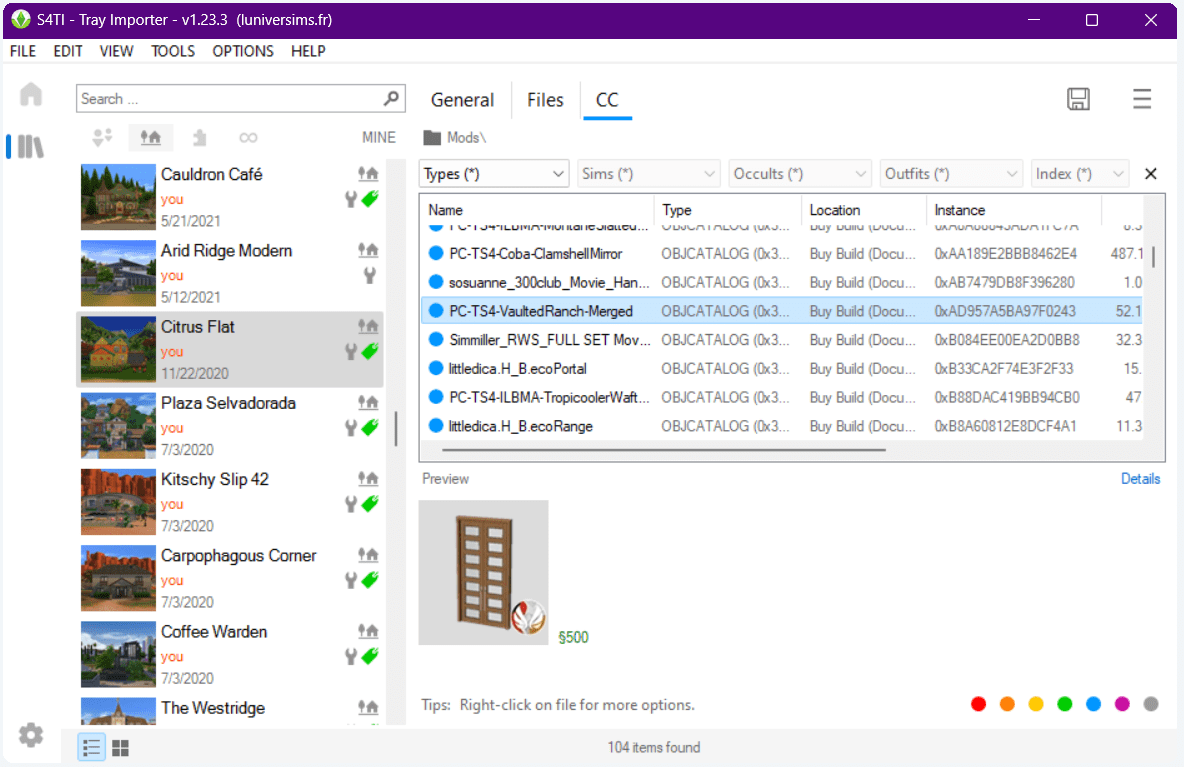Clear the filters with the X button
The height and width of the screenshot is (767, 1184).
pyautogui.click(x=1150, y=173)
